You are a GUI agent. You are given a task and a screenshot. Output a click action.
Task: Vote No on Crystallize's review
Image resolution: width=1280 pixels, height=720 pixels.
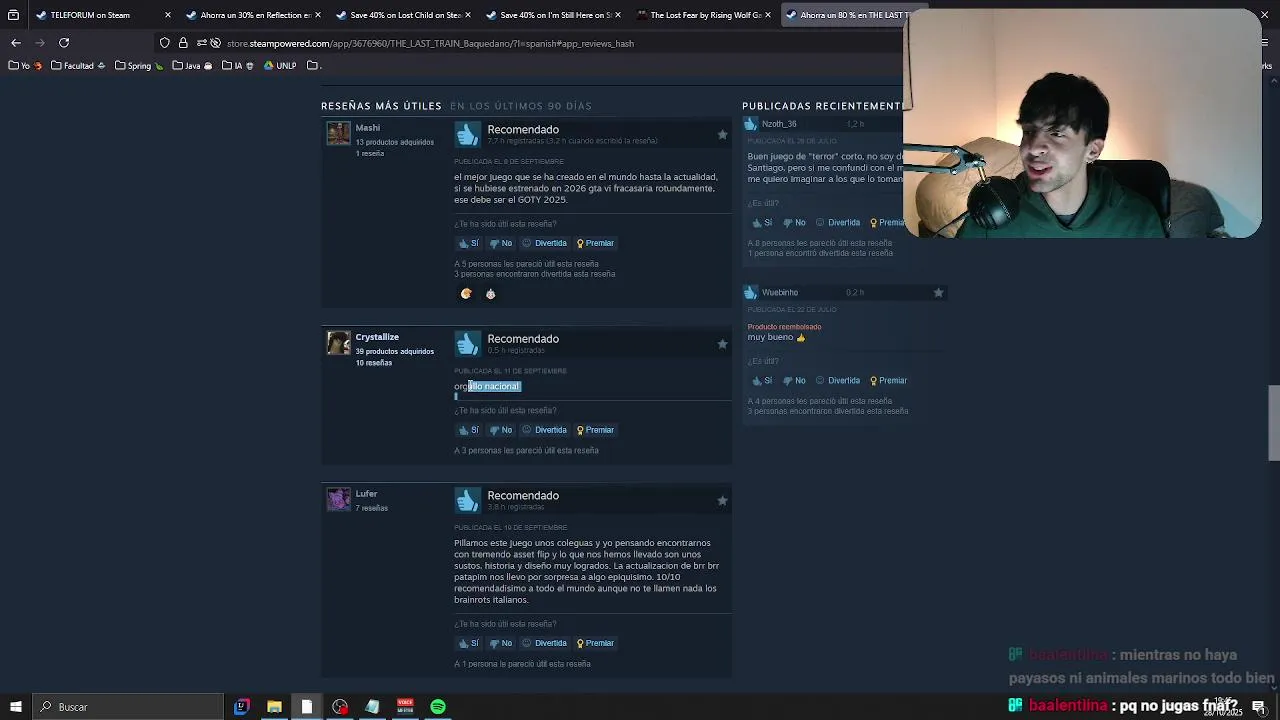click(x=501, y=430)
